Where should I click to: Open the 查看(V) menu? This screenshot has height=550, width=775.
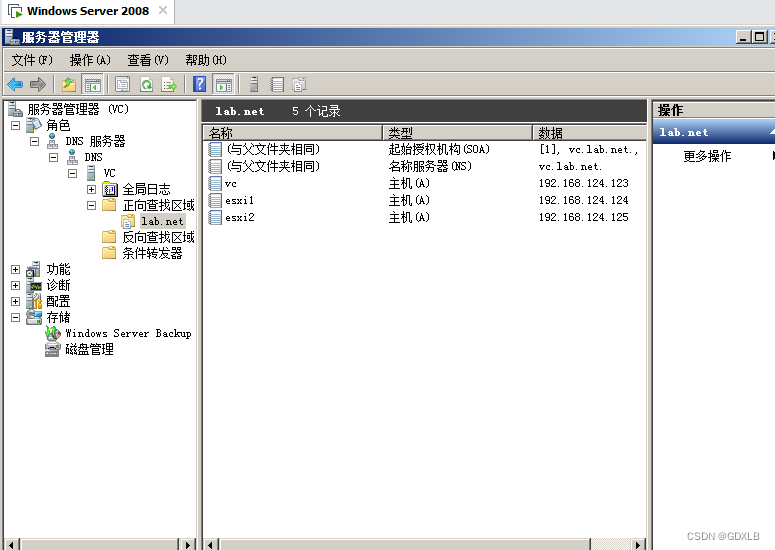tap(148, 60)
